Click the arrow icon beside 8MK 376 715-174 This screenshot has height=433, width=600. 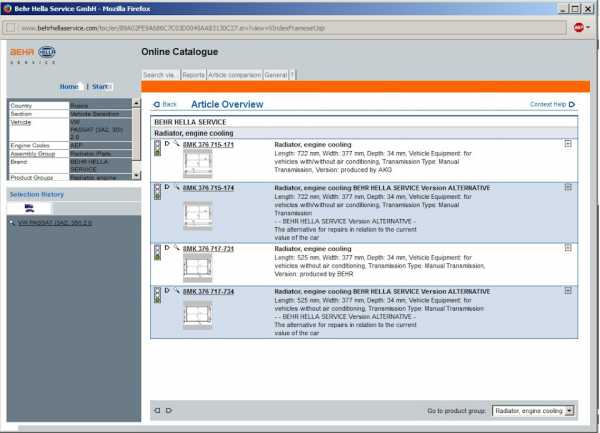167,187
